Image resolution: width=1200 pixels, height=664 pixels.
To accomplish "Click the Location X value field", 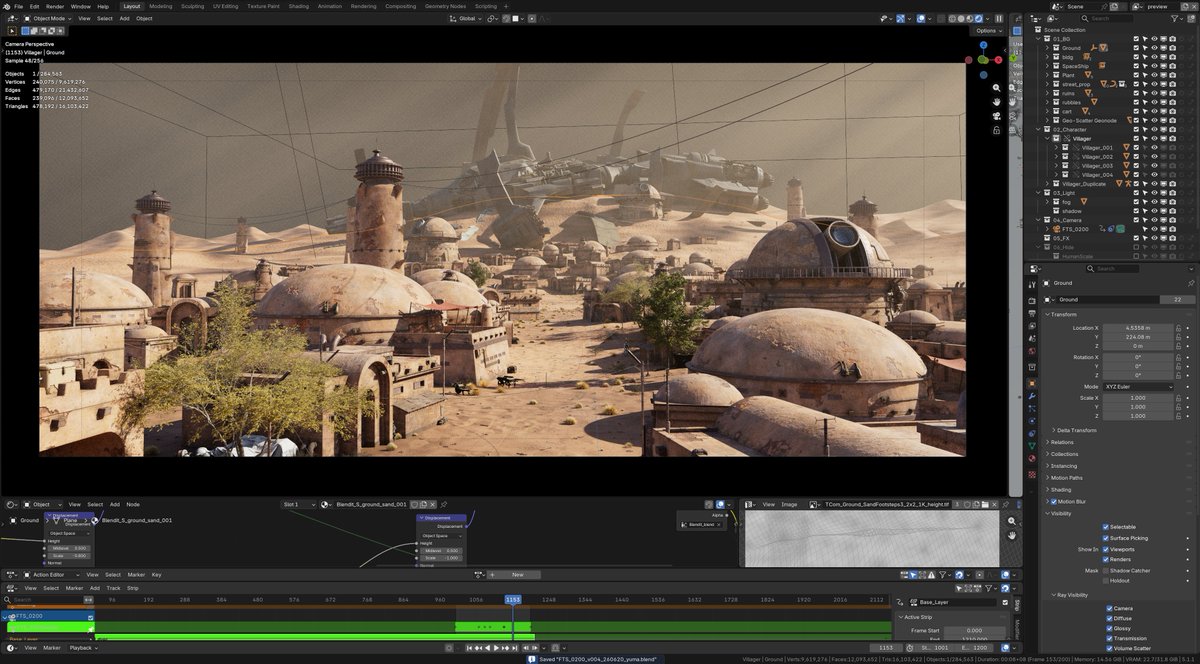I will click(1138, 328).
